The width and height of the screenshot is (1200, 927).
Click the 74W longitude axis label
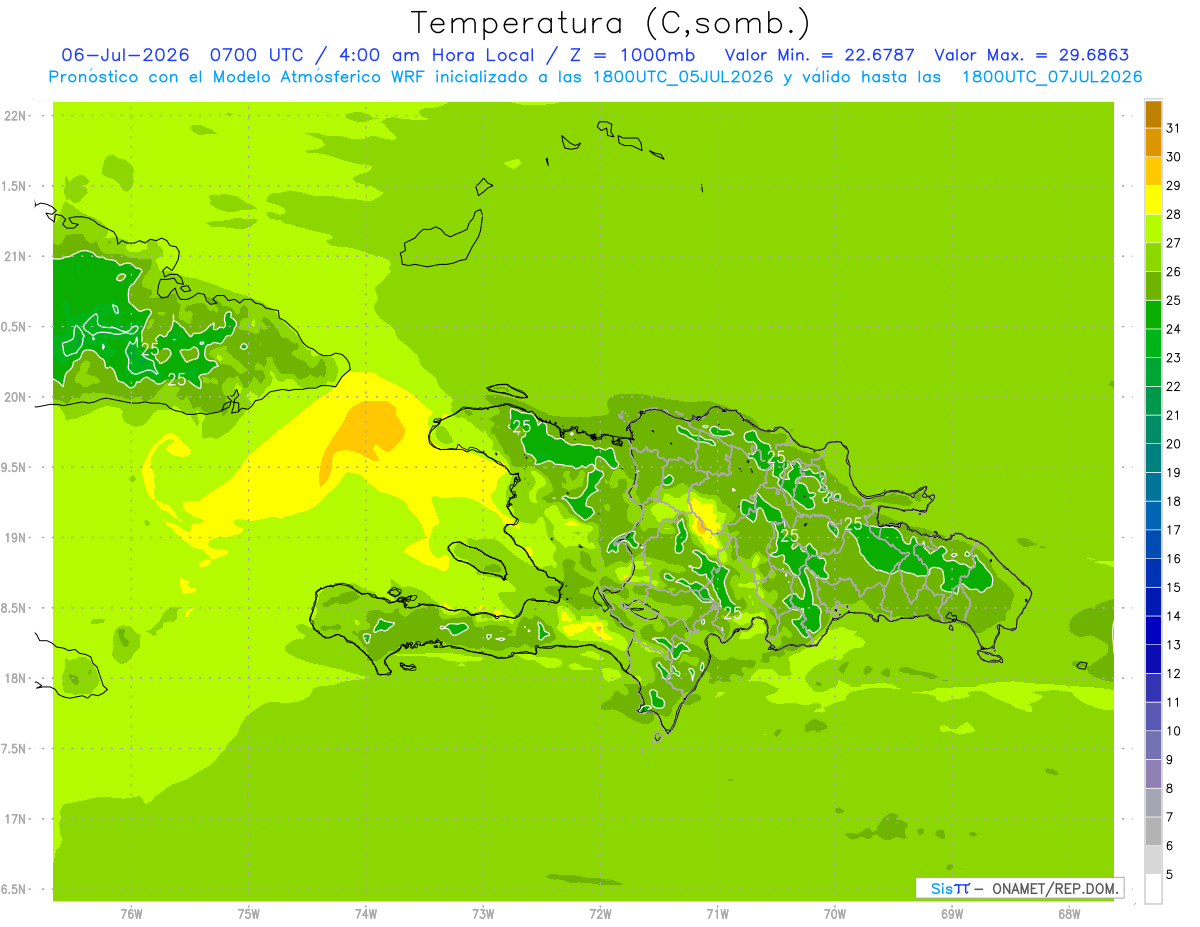tap(365, 913)
